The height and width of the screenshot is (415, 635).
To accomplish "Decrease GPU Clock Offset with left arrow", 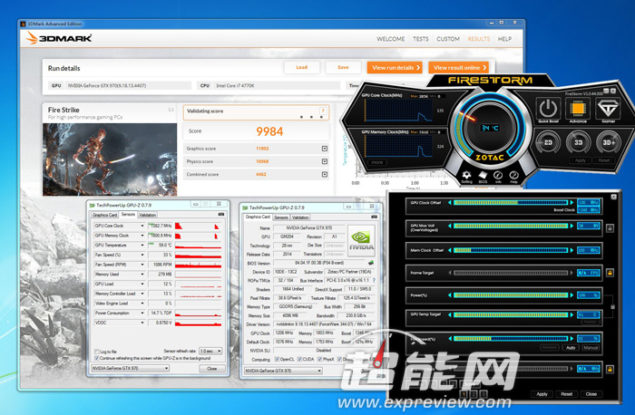I will [450, 202].
